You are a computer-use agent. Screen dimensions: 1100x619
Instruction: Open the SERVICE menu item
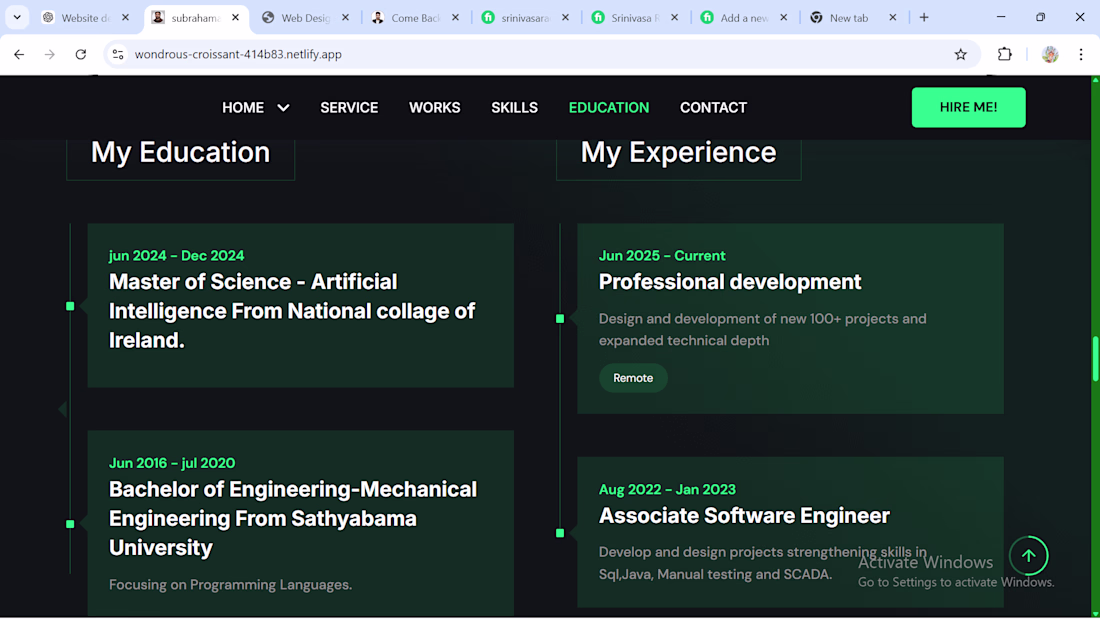coord(349,108)
